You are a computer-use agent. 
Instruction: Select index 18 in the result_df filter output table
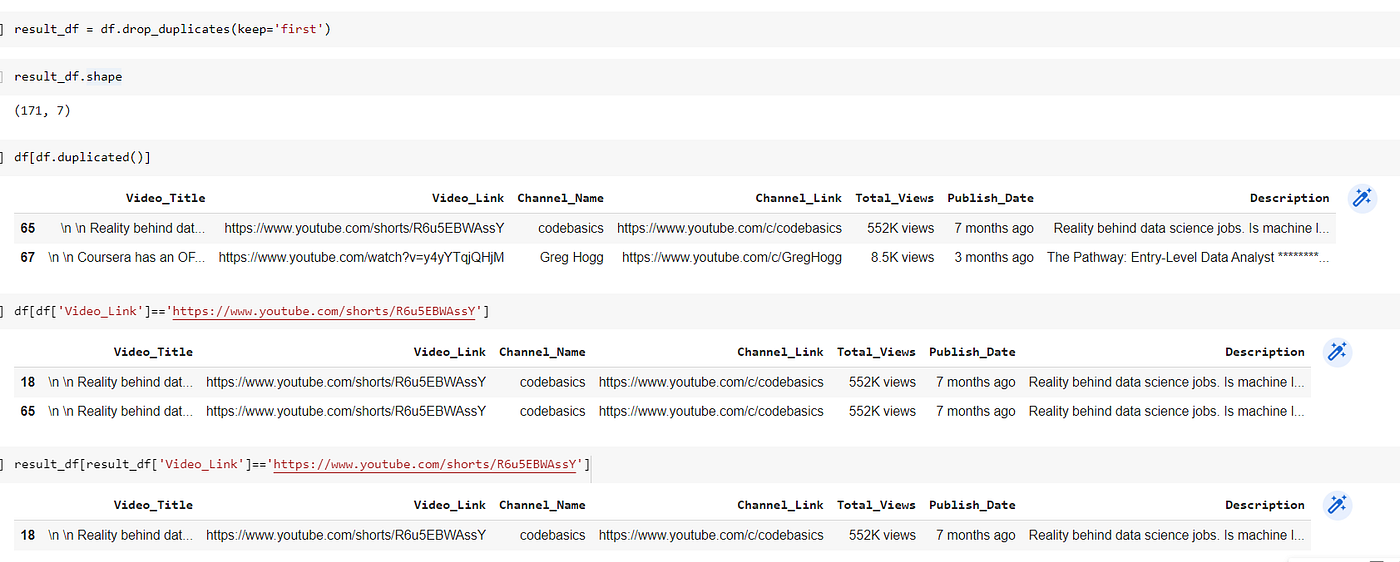click(x=28, y=535)
